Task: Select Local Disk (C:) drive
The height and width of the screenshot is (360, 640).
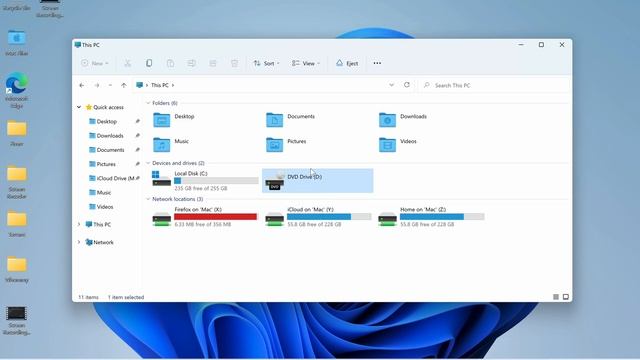Action: [205, 181]
